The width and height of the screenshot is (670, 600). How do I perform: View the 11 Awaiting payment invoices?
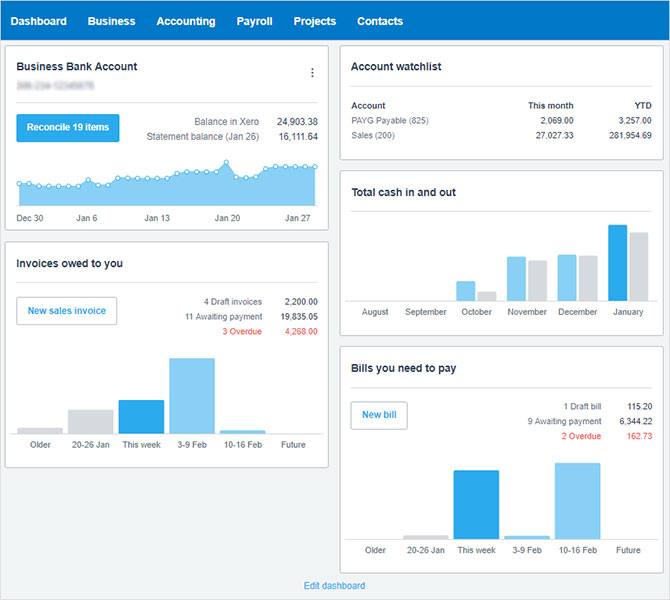pos(224,316)
